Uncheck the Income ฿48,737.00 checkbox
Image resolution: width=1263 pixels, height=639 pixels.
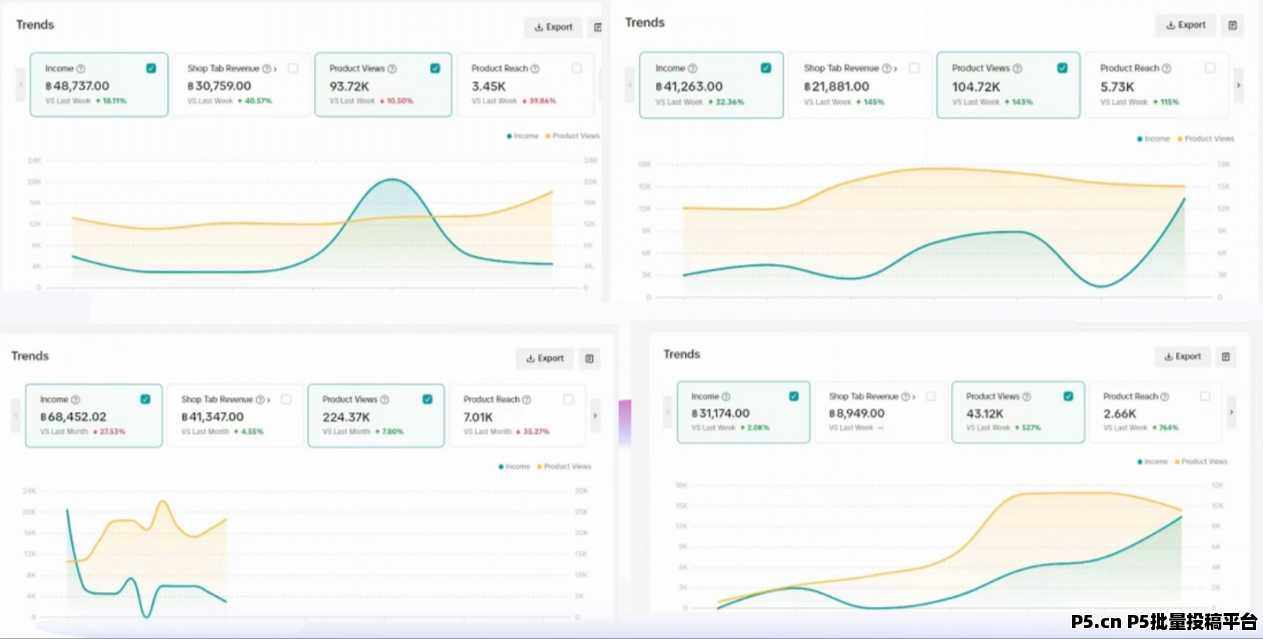point(151,68)
